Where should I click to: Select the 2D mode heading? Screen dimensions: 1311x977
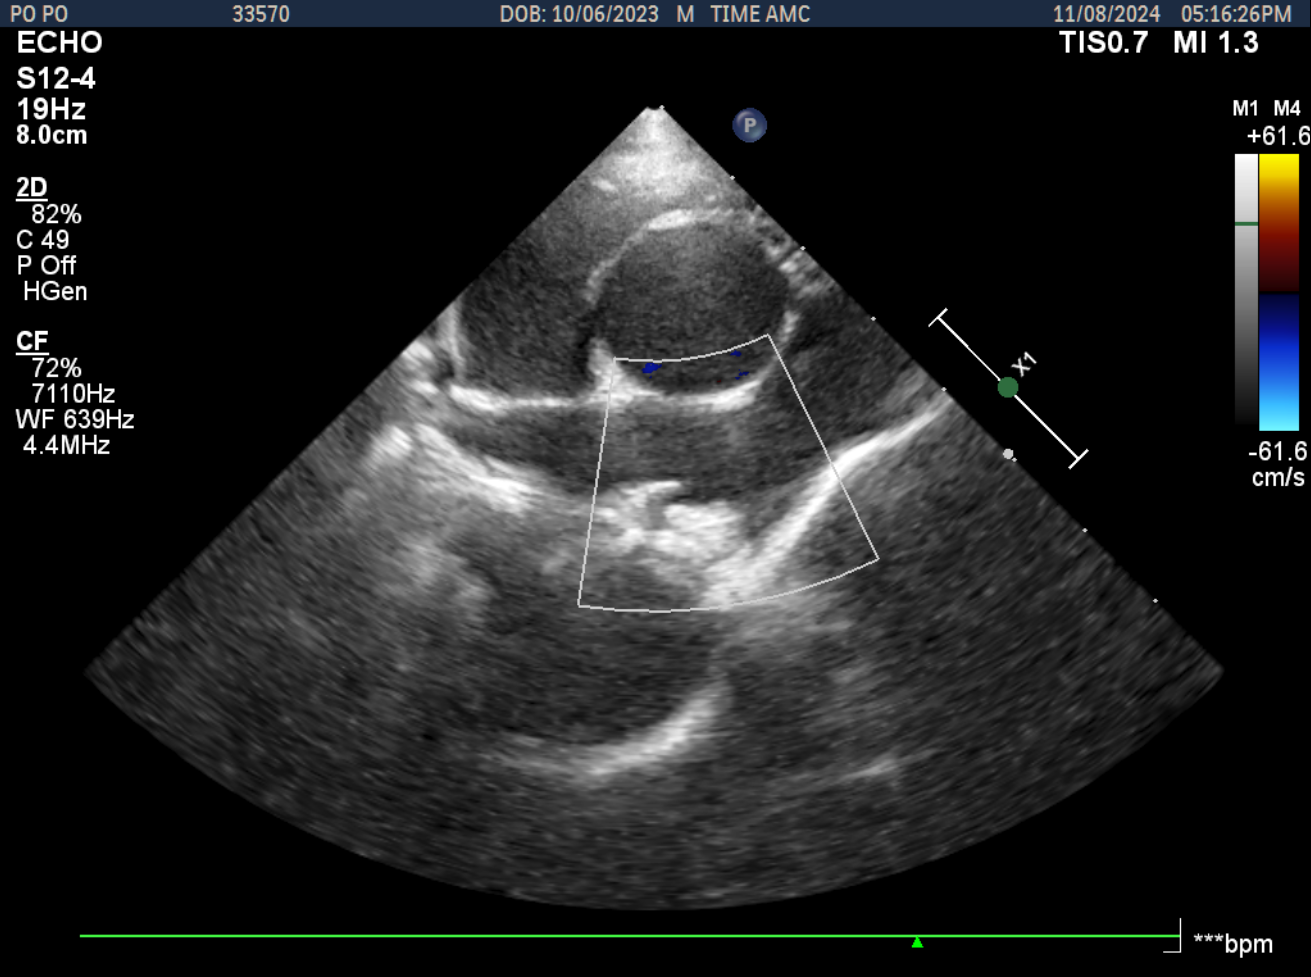point(32,187)
